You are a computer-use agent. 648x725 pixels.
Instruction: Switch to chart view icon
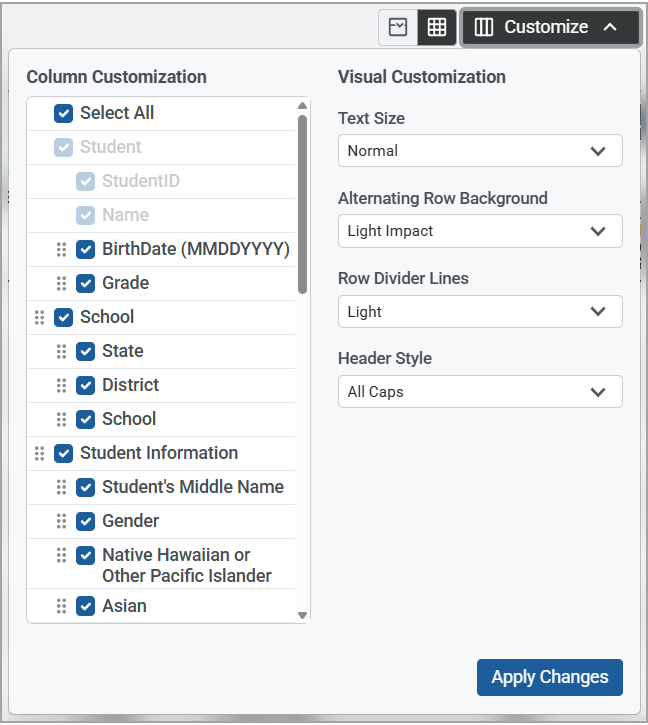click(x=398, y=27)
